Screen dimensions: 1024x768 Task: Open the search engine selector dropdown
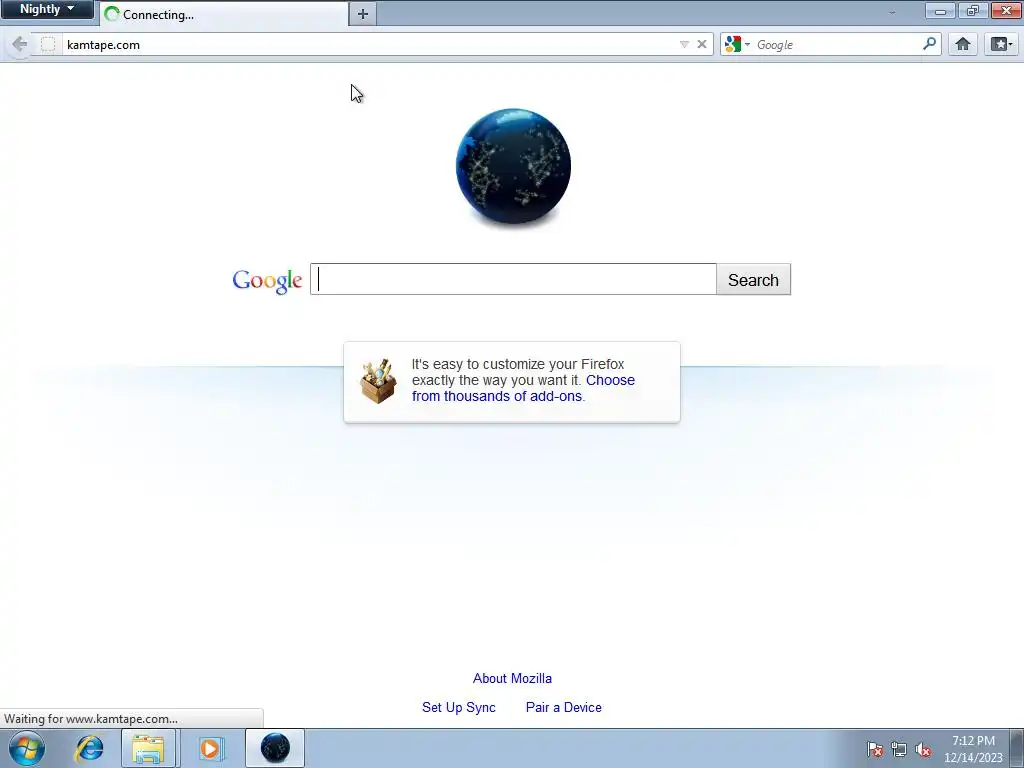click(x=737, y=44)
